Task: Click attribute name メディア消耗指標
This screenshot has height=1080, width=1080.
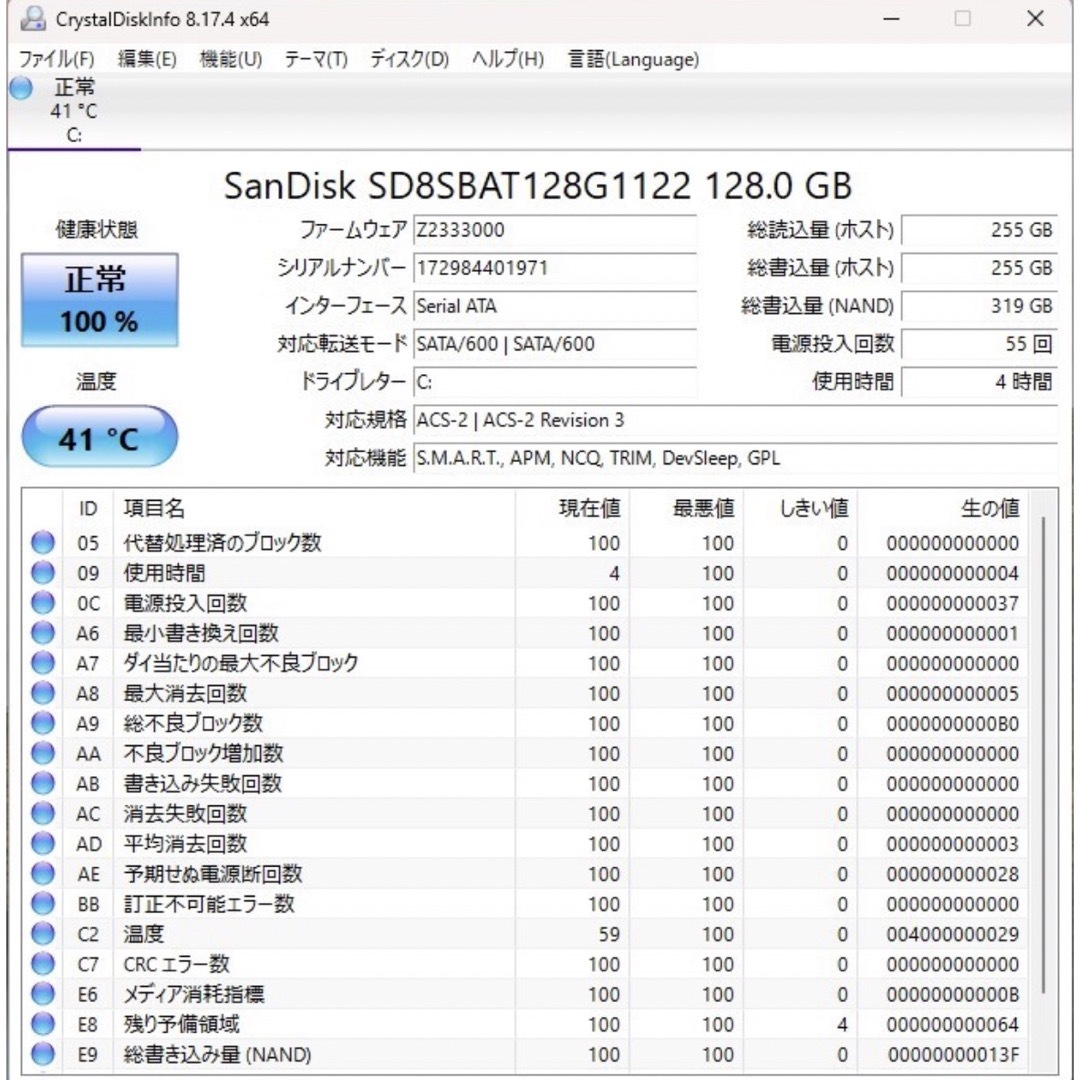Action: (x=194, y=994)
